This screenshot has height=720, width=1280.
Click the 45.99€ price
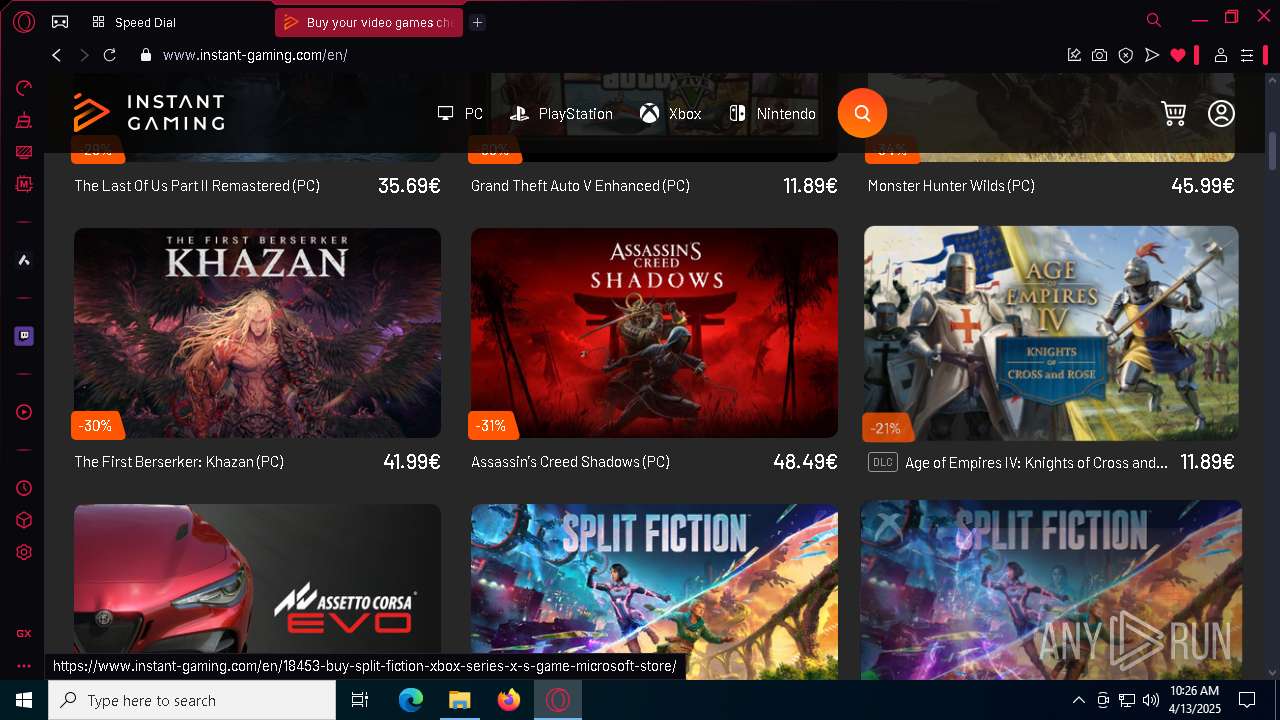click(1203, 186)
